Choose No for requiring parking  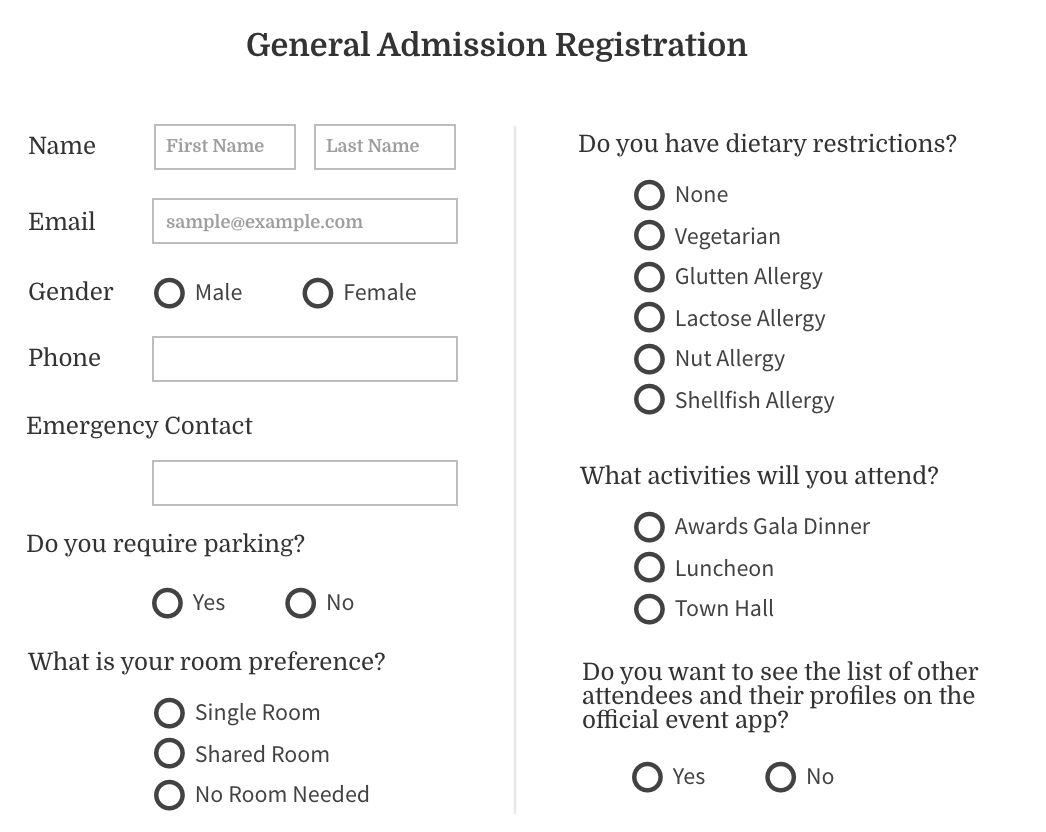pos(299,603)
